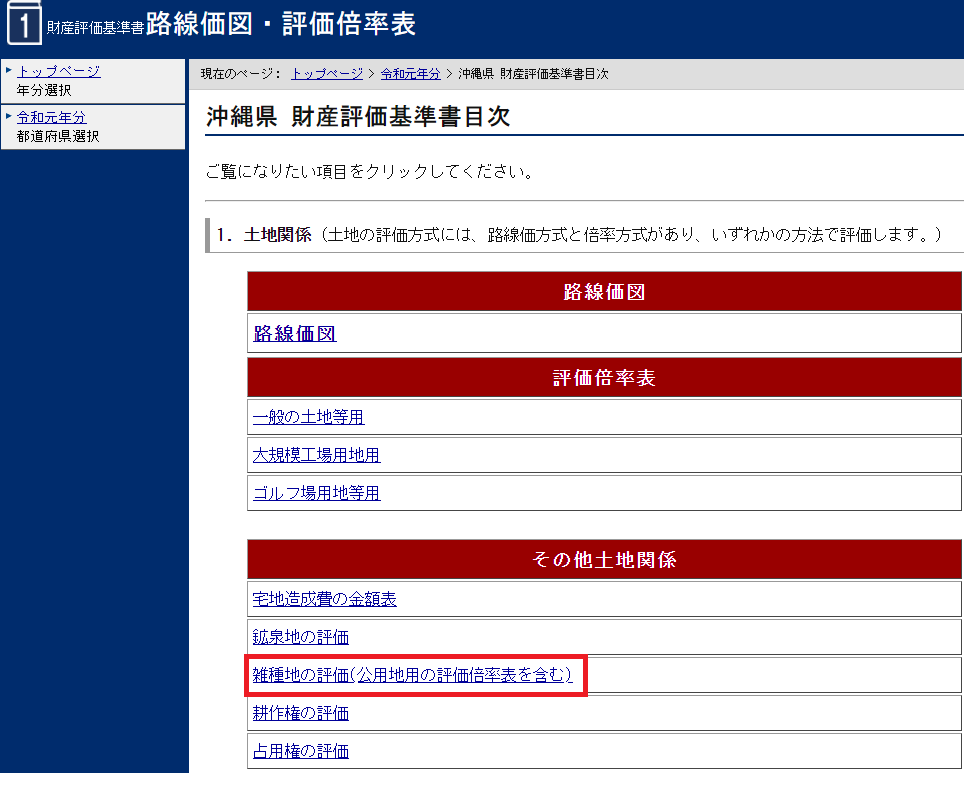Open 鉱泉地の評価 link
This screenshot has height=805, width=964.
(x=300, y=637)
